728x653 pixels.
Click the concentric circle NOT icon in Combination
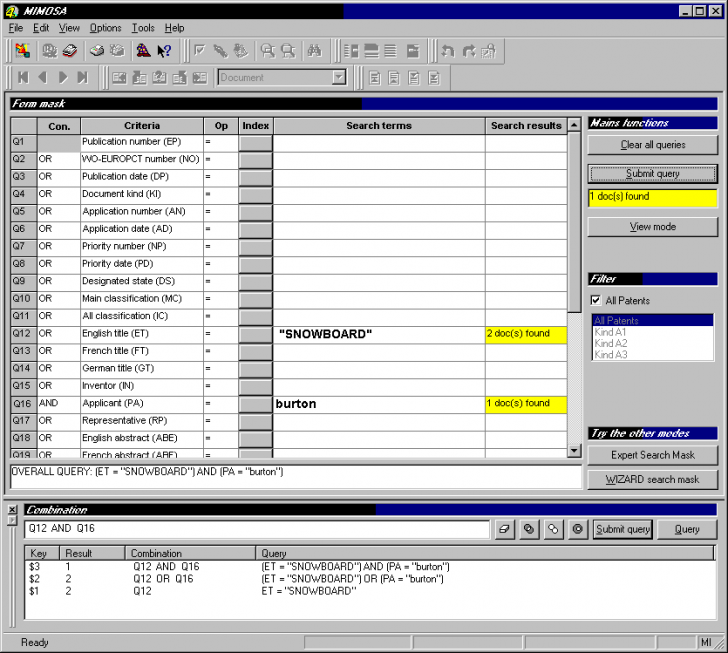[x=578, y=529]
